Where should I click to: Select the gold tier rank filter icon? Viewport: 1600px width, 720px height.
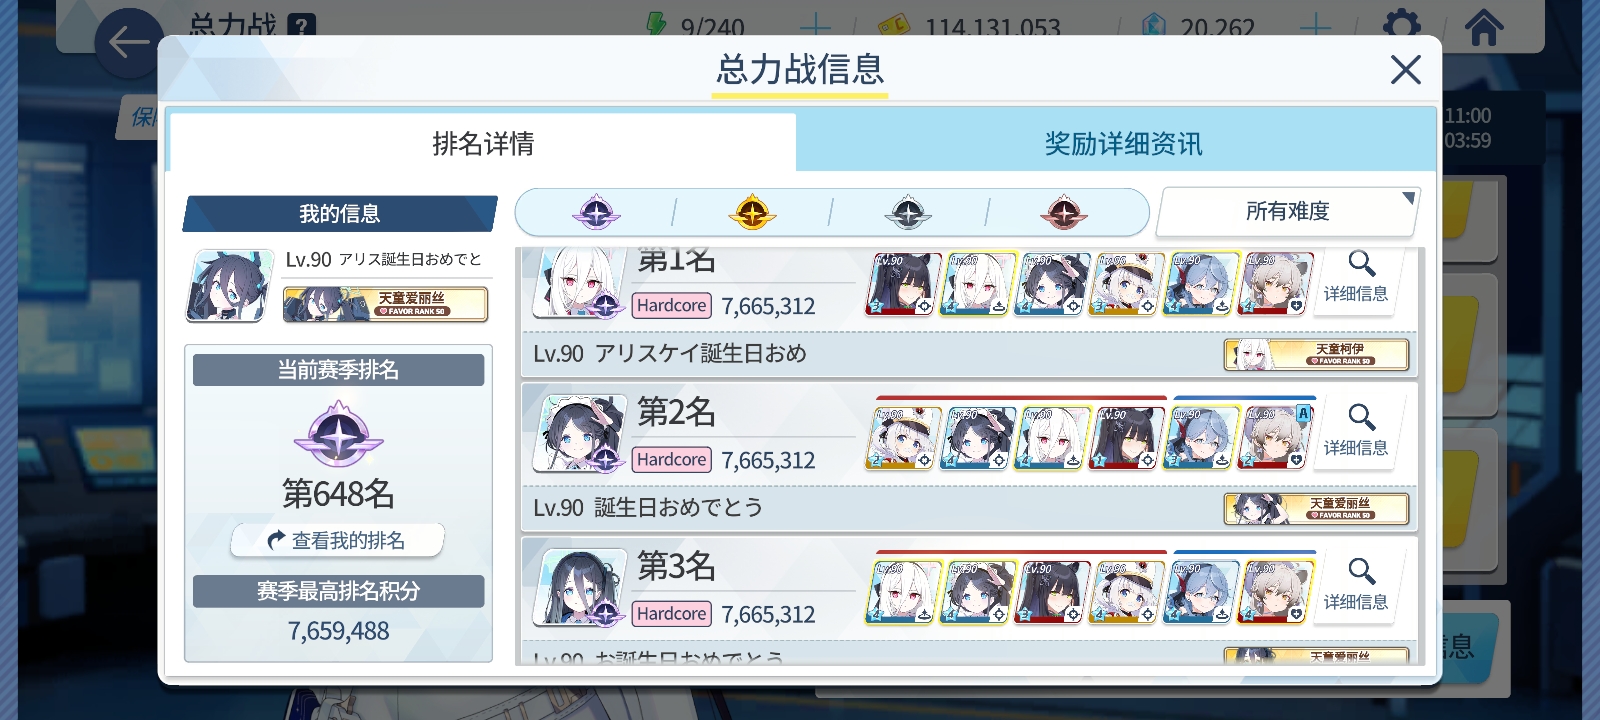pos(752,213)
